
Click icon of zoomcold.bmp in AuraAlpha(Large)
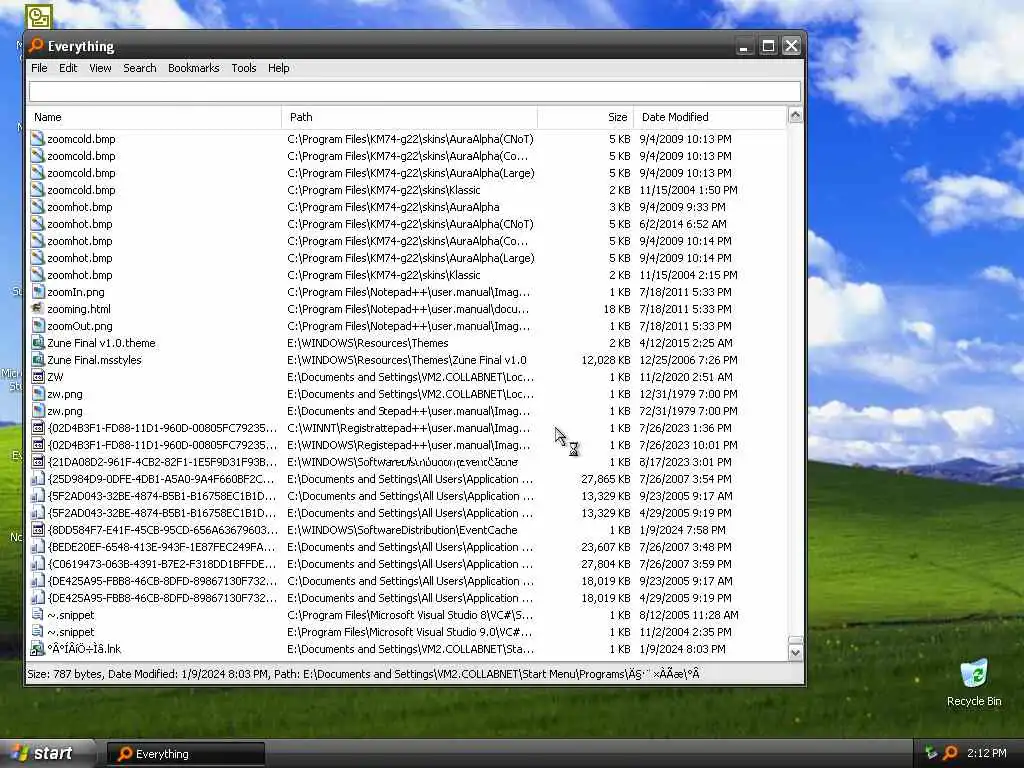[x=38, y=173]
